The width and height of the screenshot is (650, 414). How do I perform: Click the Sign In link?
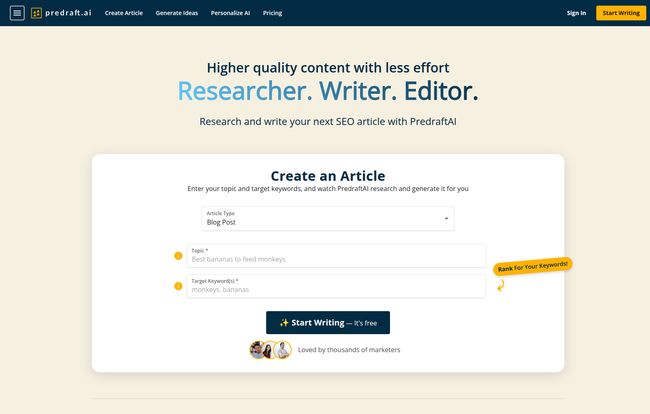click(576, 13)
